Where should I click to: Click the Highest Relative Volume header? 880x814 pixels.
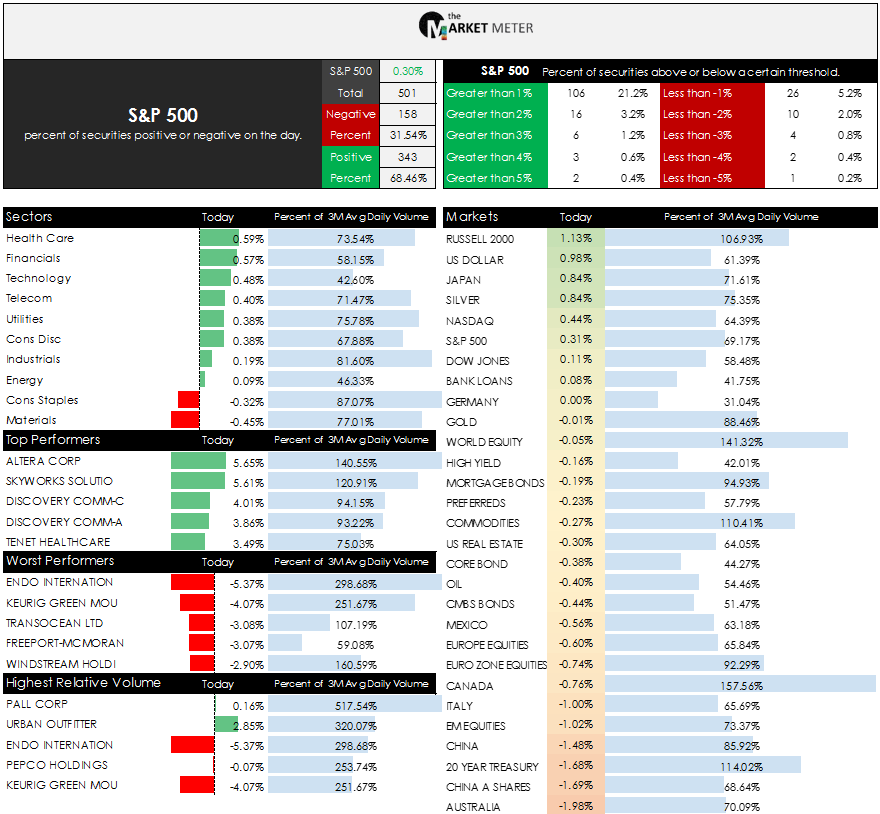(219, 683)
